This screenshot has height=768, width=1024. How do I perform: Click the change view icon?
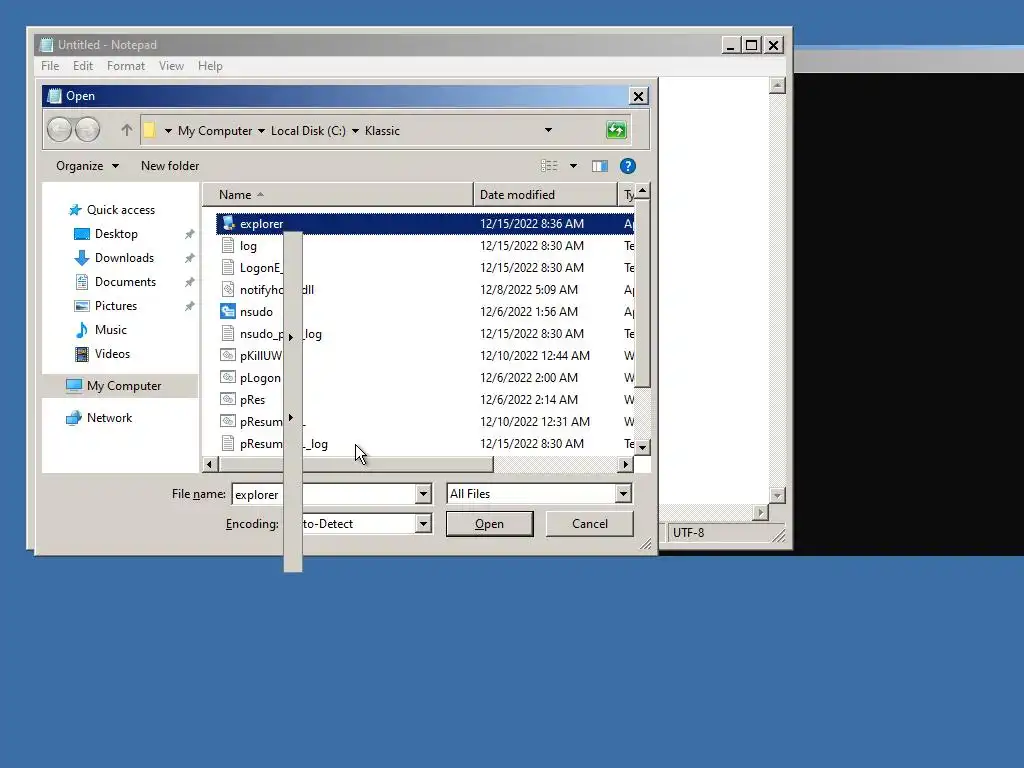(x=549, y=166)
